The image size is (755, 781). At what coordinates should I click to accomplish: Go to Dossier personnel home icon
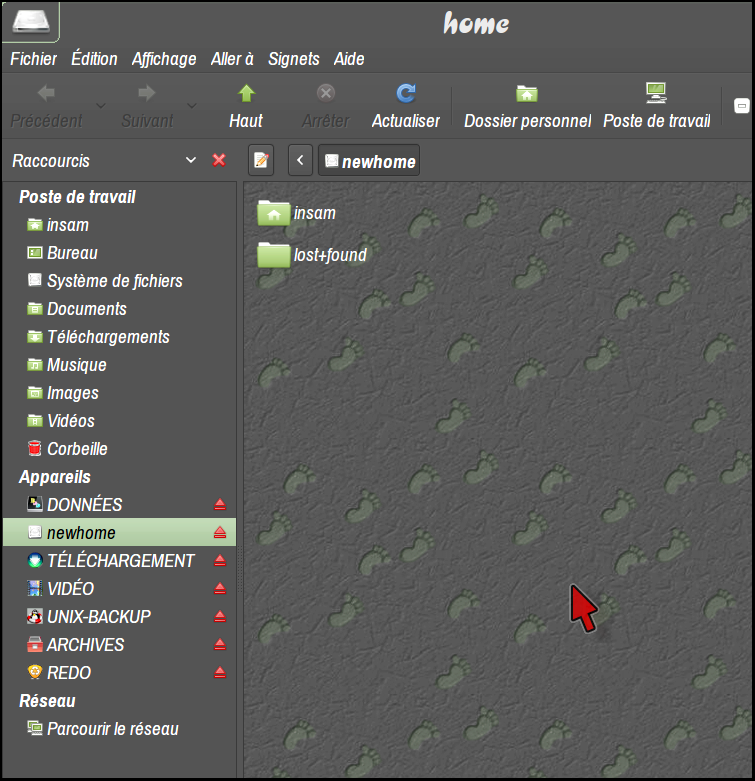tap(527, 94)
